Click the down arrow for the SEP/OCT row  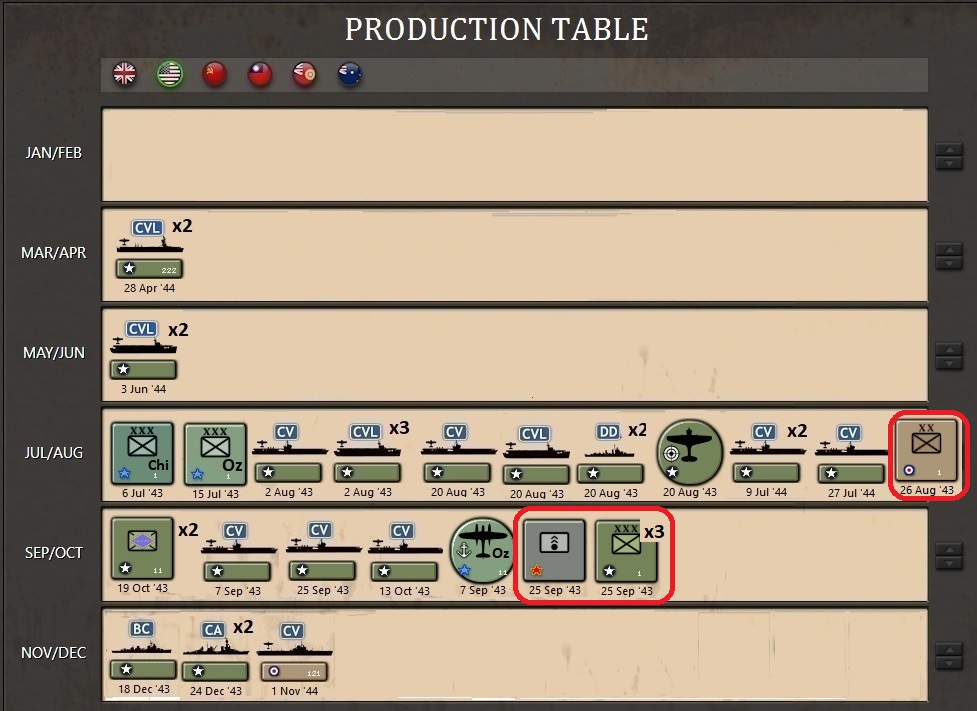[949, 563]
